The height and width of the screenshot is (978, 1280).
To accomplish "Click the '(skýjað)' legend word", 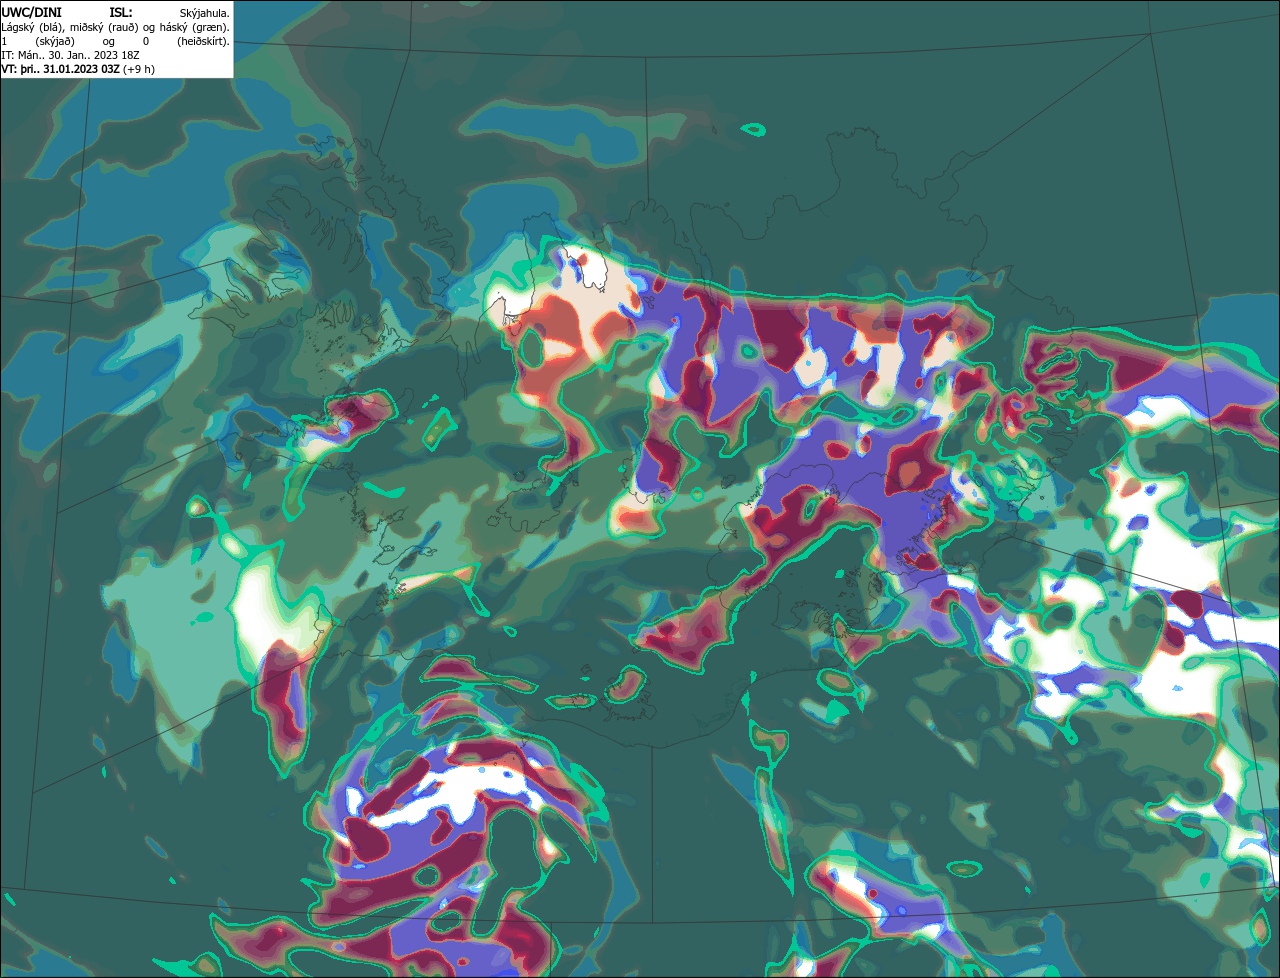I will point(54,41).
